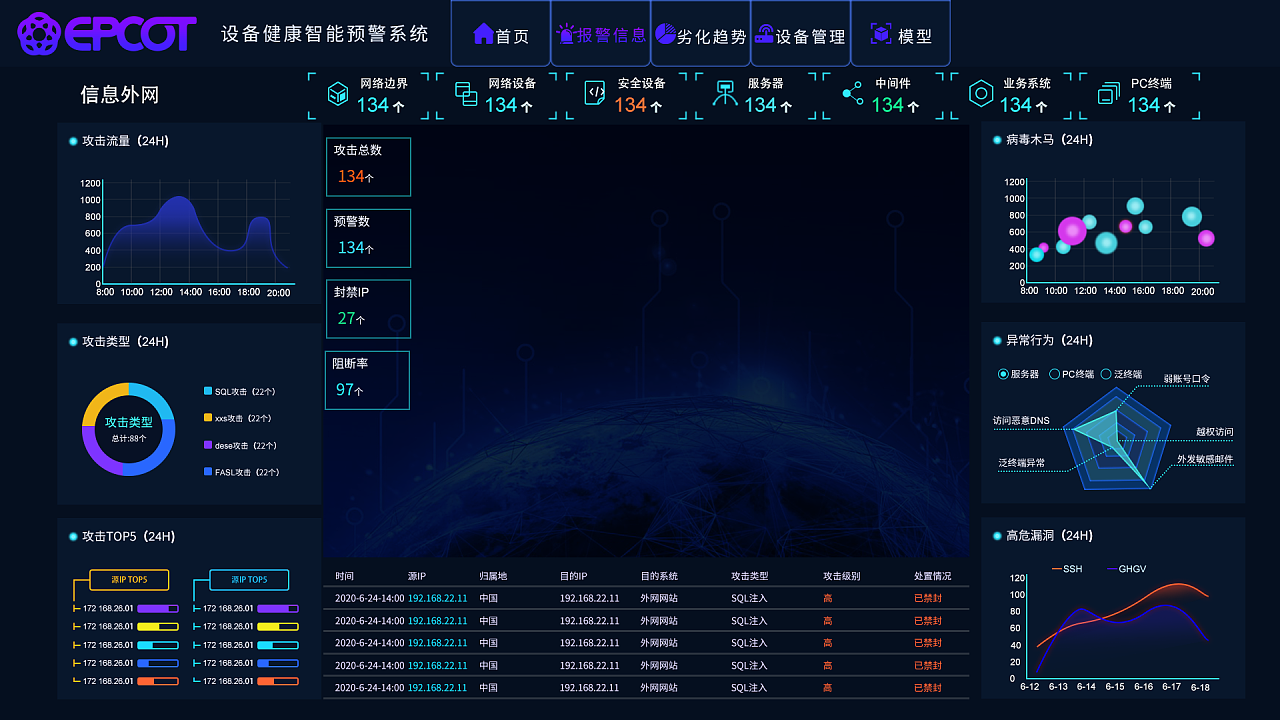This screenshot has height=720, width=1280.
Task: Click the orange bar in blue TOP5 list
Action: [x=278, y=681]
